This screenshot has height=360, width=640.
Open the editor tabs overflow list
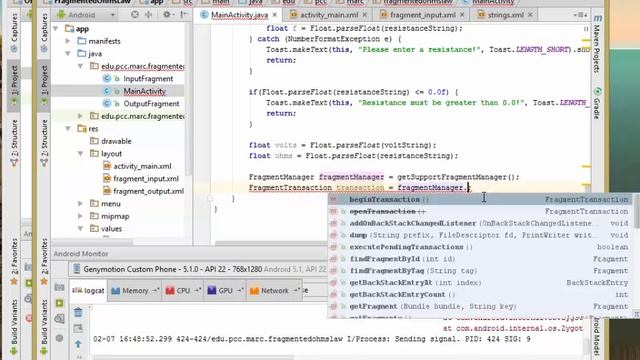click(580, 15)
